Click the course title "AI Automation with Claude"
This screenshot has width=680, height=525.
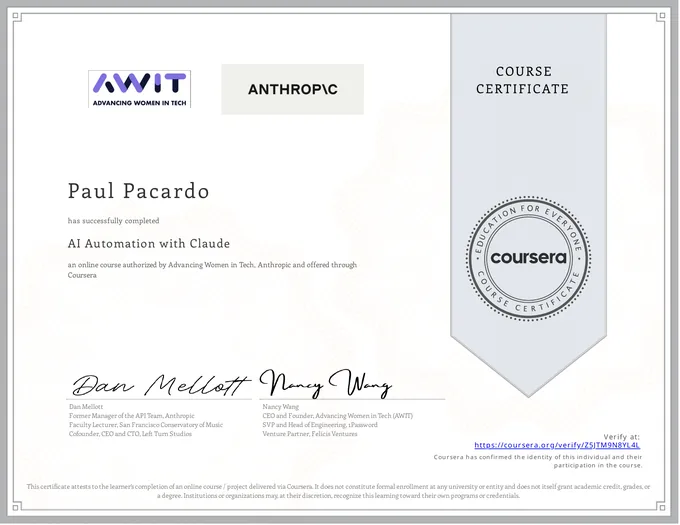click(149, 244)
